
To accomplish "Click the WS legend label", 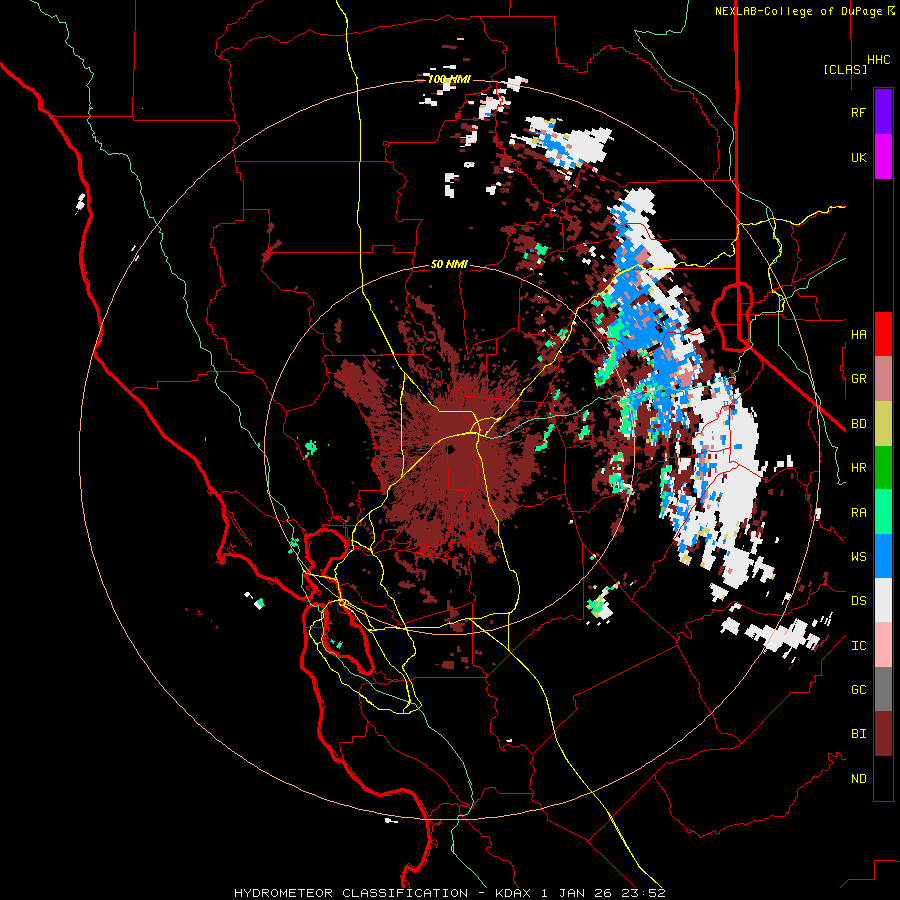I will (858, 556).
